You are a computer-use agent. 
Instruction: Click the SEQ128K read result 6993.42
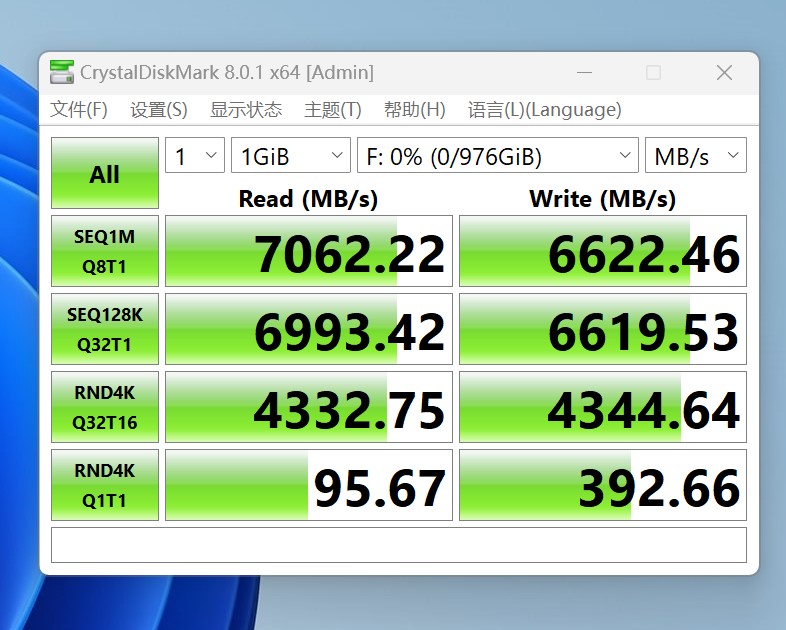309,329
